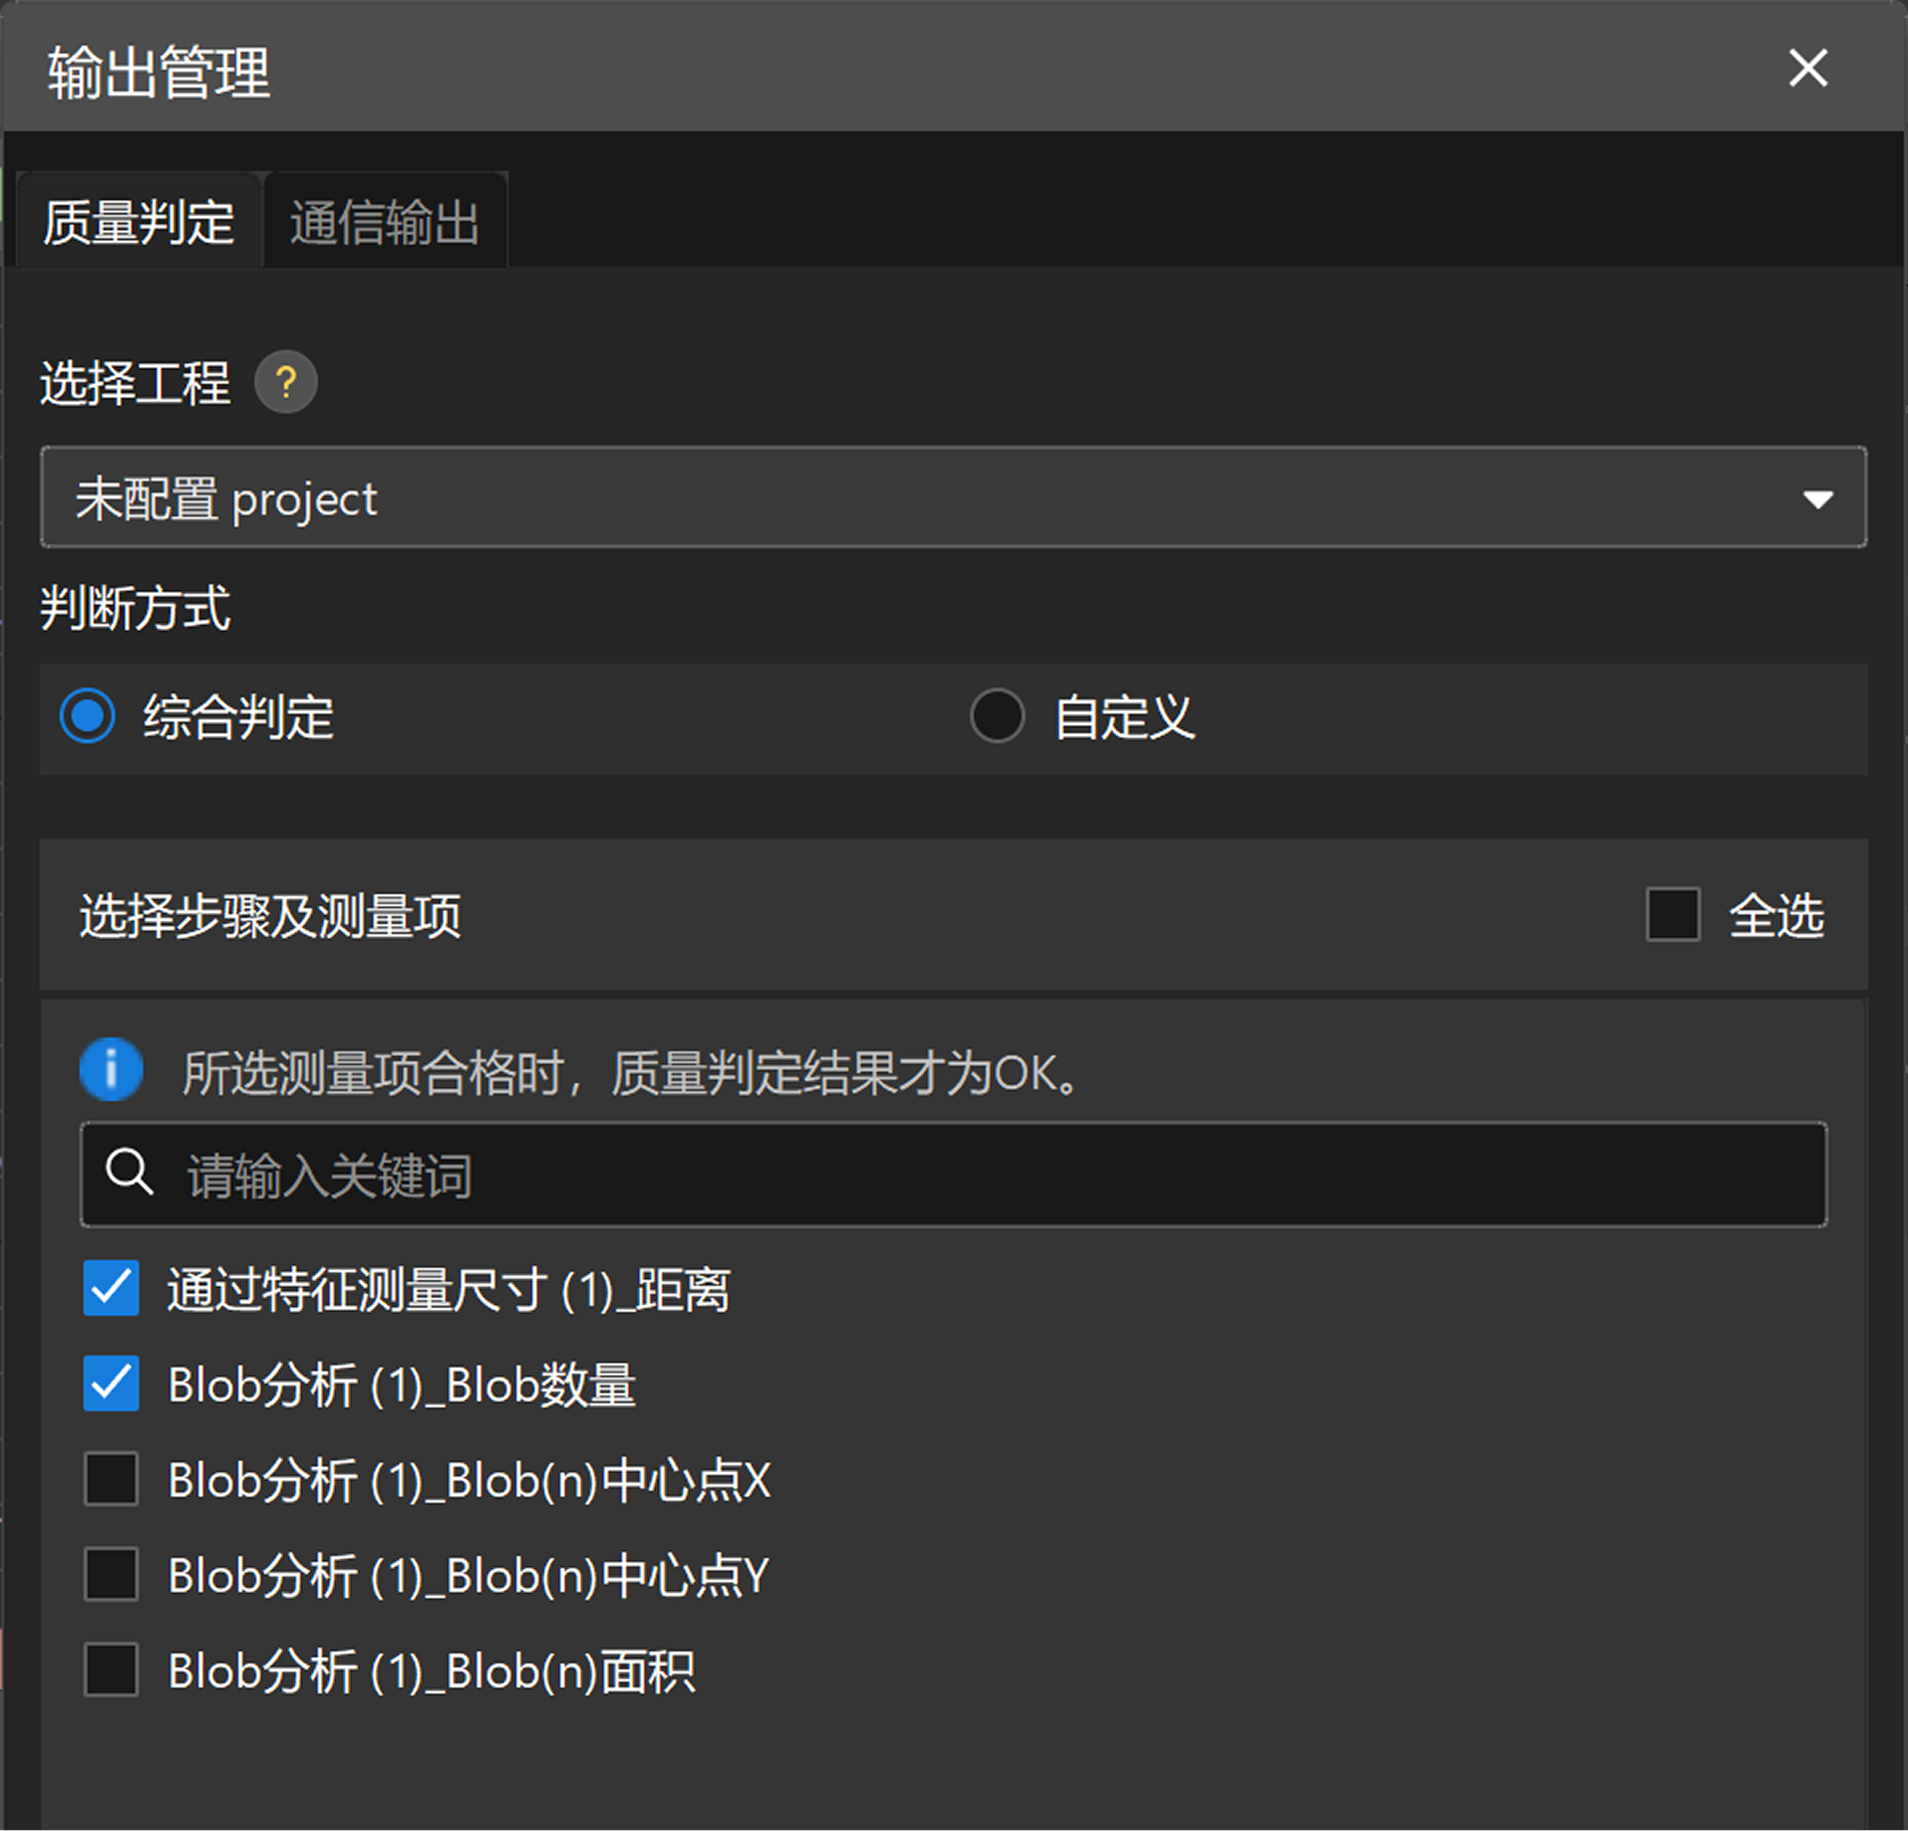Screen dimensions: 1908x1831
Task: Click the Blob分析 (1)_Blob数量 label
Action: [x=401, y=1385]
